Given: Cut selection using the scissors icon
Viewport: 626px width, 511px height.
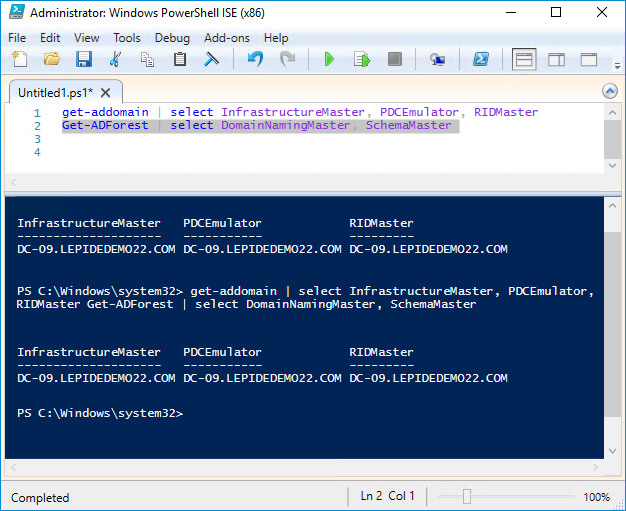Looking at the screenshot, I should pyautogui.click(x=115, y=59).
